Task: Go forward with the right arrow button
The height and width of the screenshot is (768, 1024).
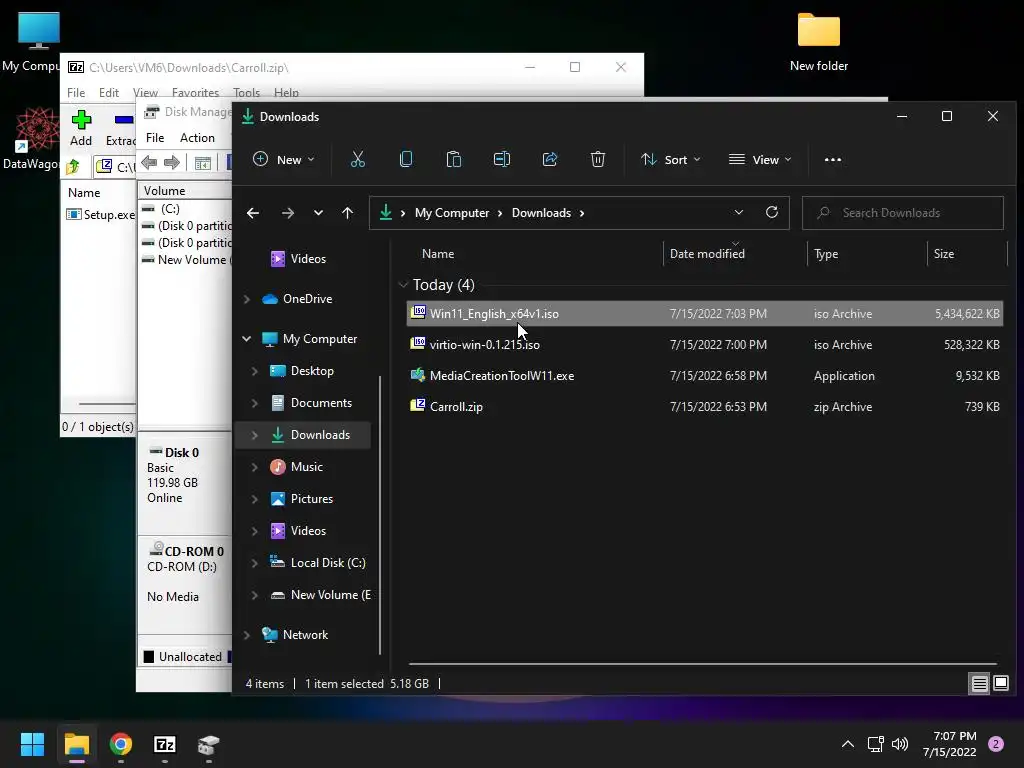Action: tap(287, 213)
